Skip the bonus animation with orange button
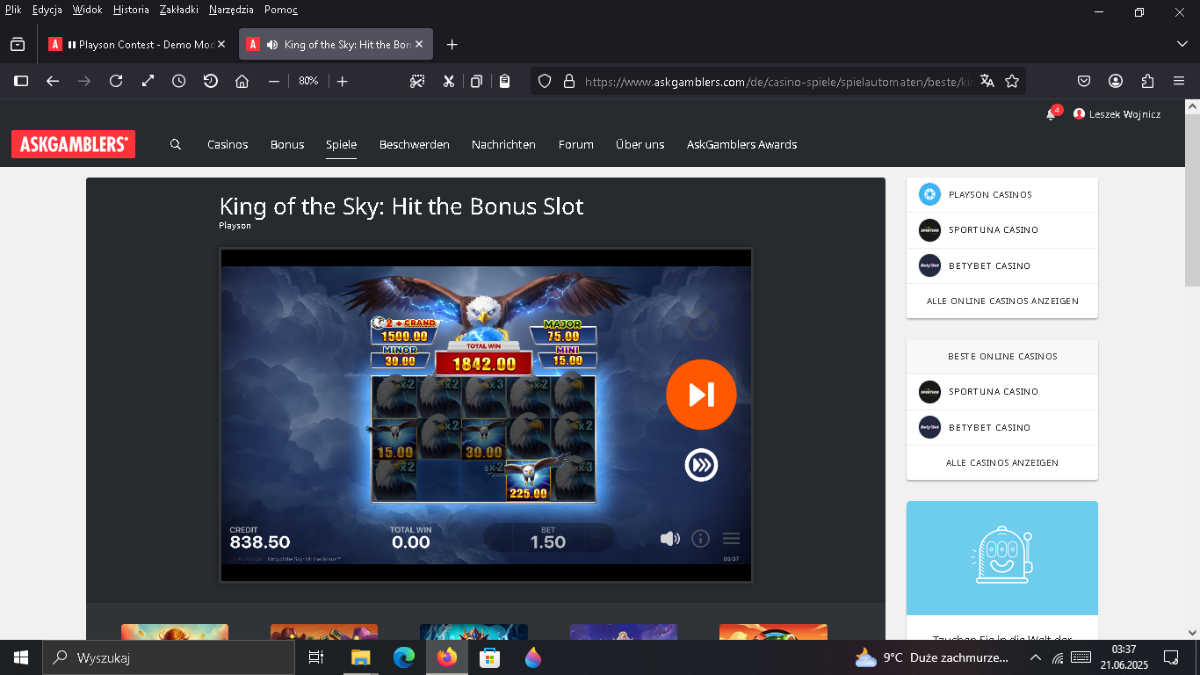1200x675 pixels. point(701,395)
